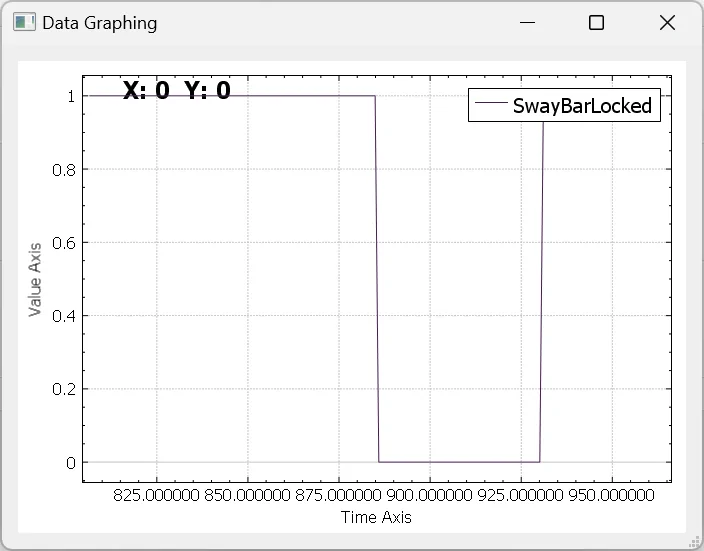This screenshot has height=551, width=704.
Task: Click the Value Axis label
Action: pos(35,279)
